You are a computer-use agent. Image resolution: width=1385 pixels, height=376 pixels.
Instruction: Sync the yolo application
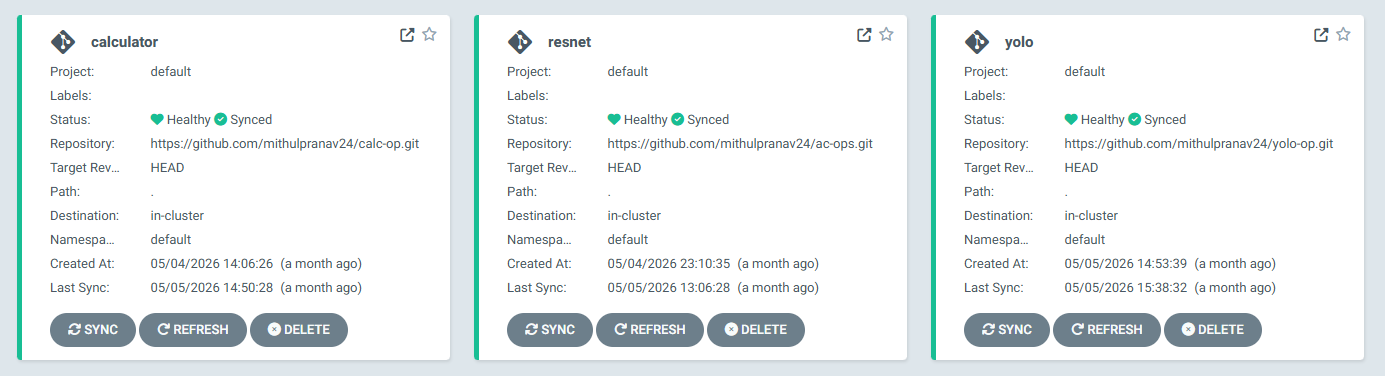(x=1007, y=330)
